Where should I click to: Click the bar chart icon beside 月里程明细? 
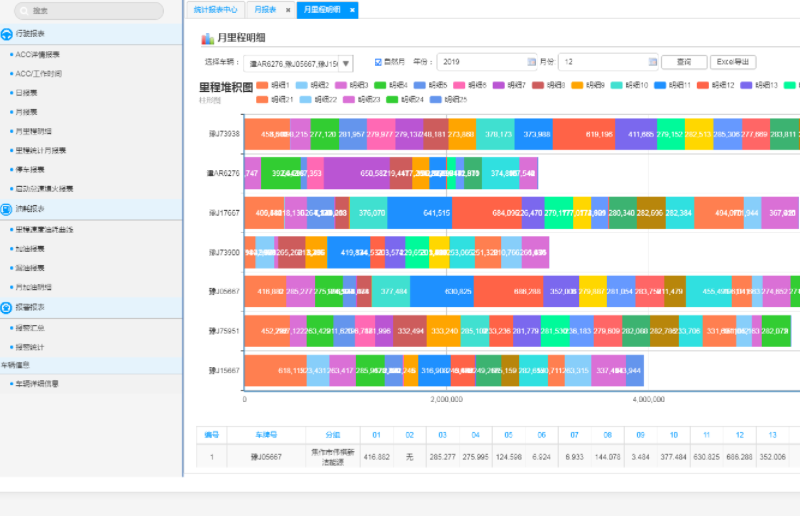[x=208, y=38]
